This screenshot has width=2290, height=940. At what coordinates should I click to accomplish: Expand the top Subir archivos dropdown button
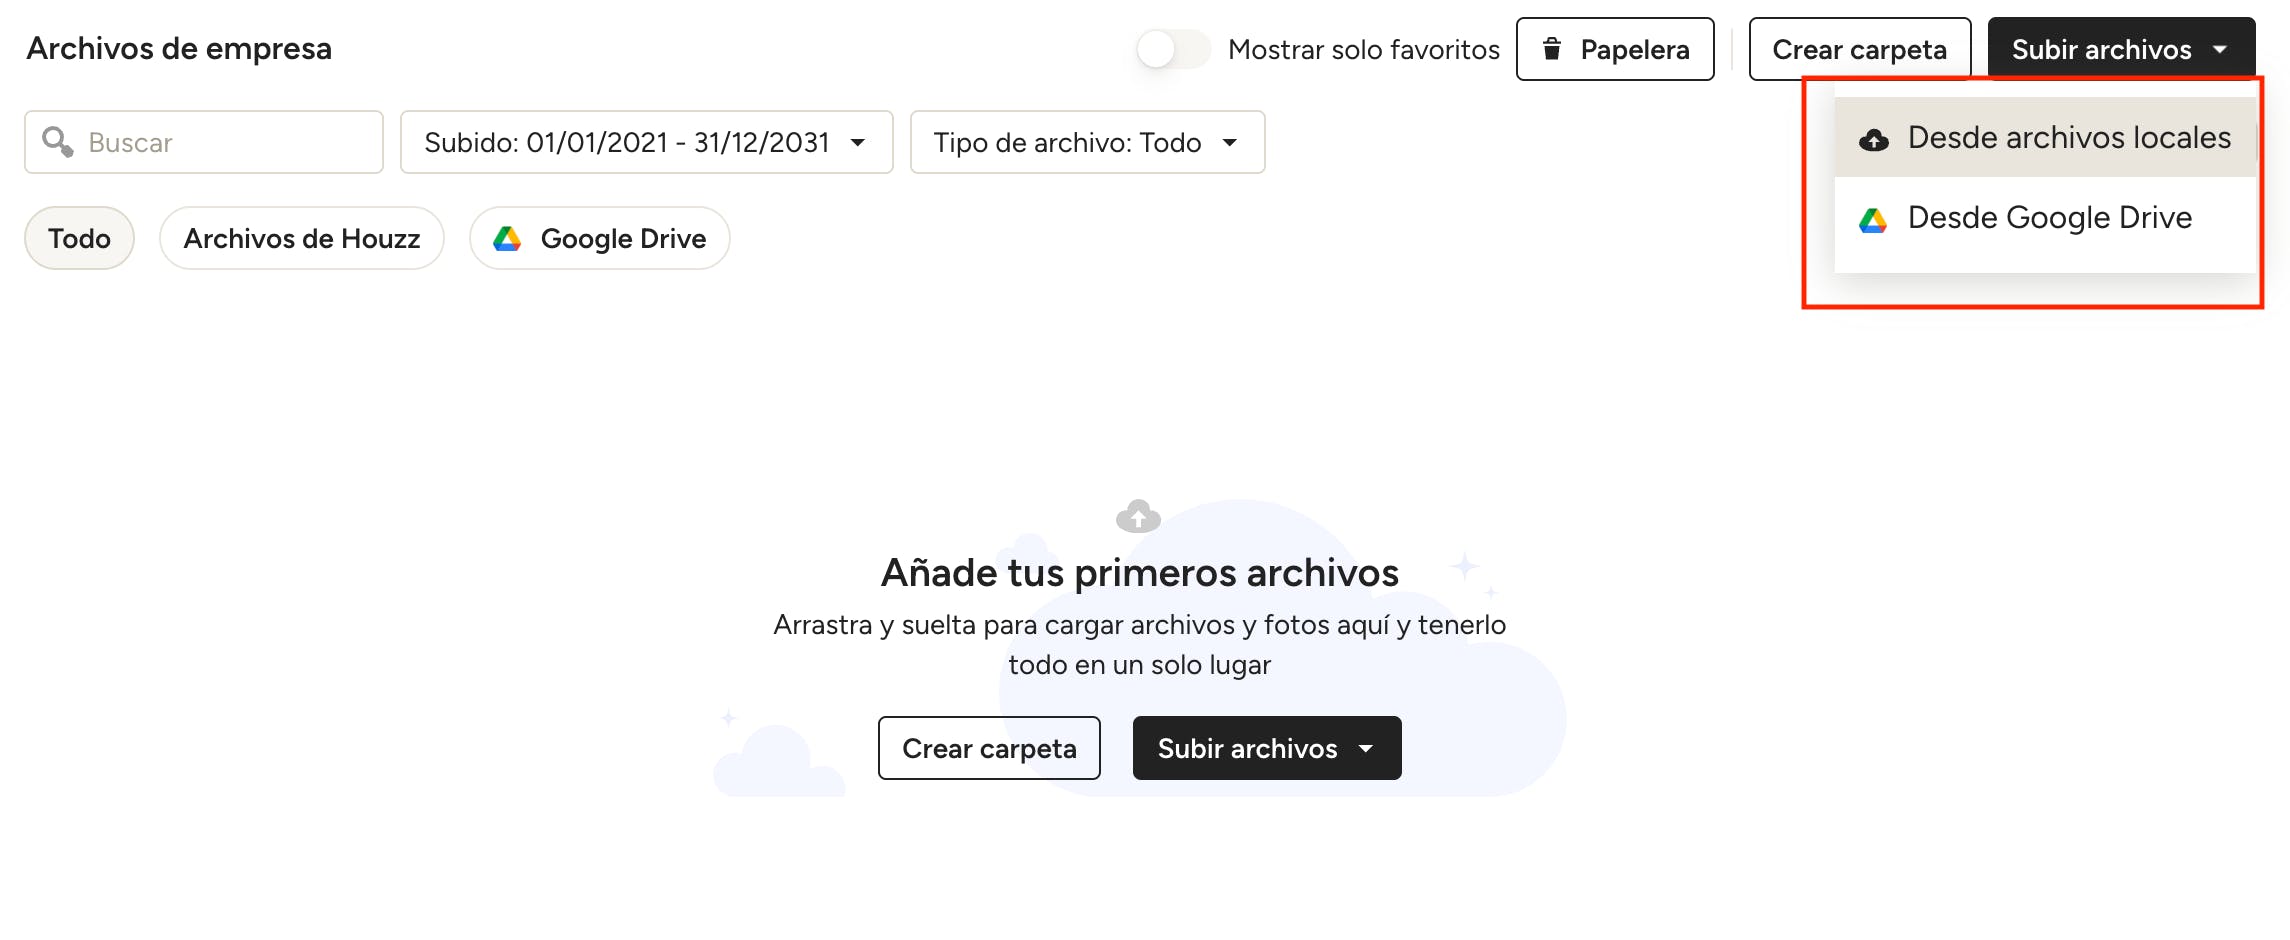(2121, 49)
